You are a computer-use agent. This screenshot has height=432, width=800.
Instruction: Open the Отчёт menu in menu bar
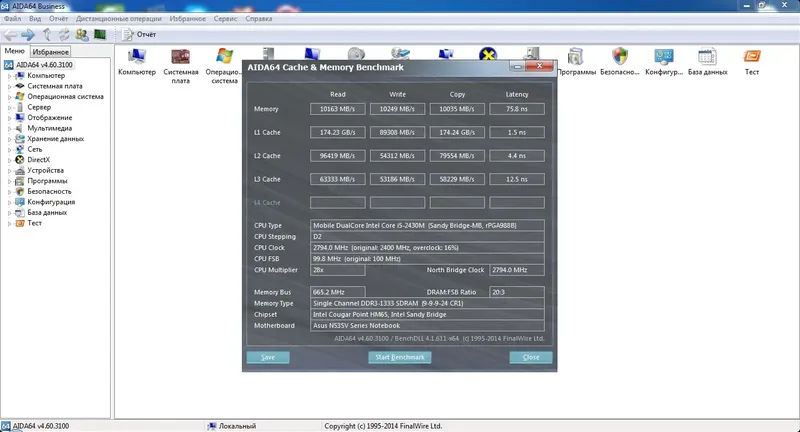(59, 19)
